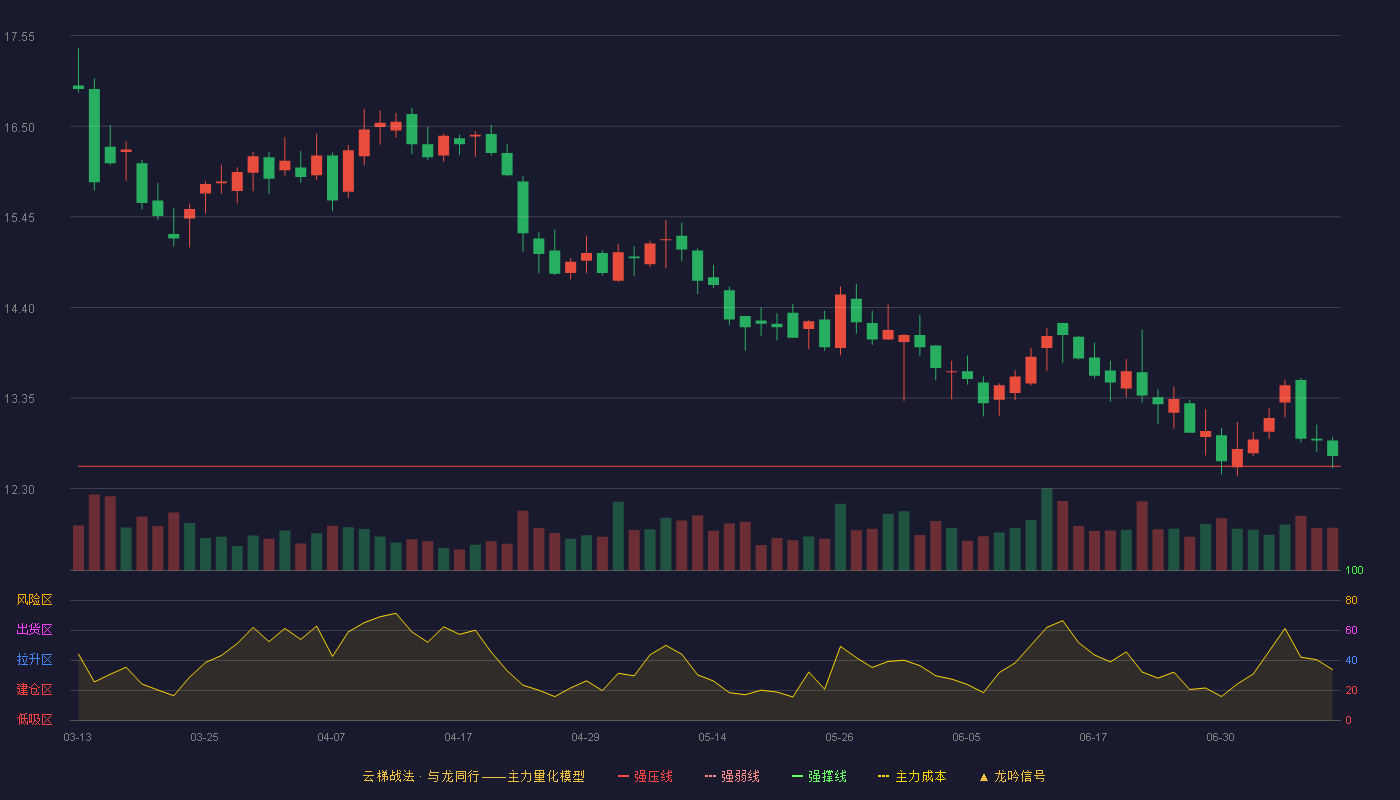Click the 05-26 date label
Image resolution: width=1400 pixels, height=800 pixels.
839,737
